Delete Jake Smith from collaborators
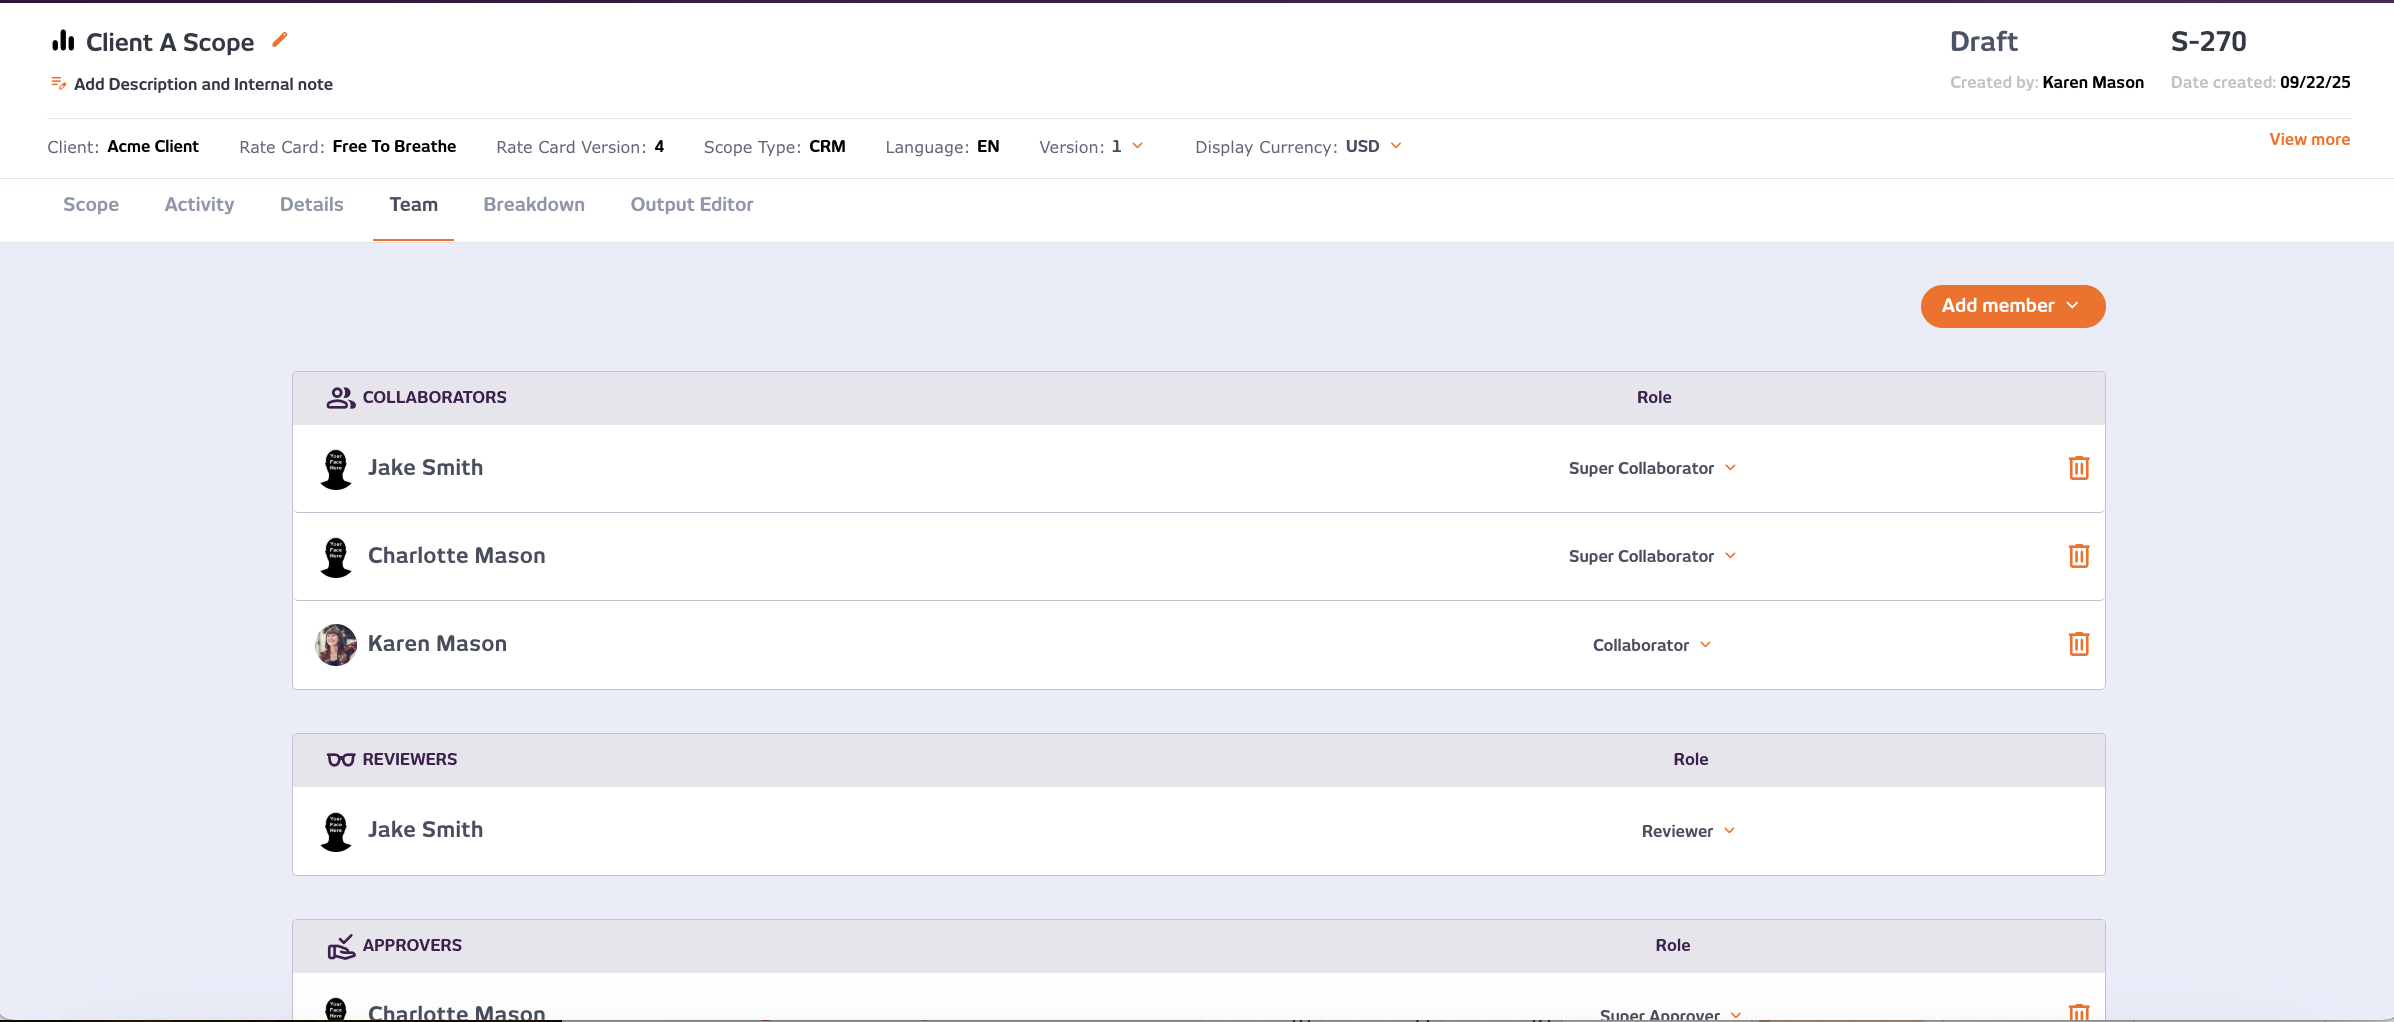The height and width of the screenshot is (1022, 2394). [2078, 468]
